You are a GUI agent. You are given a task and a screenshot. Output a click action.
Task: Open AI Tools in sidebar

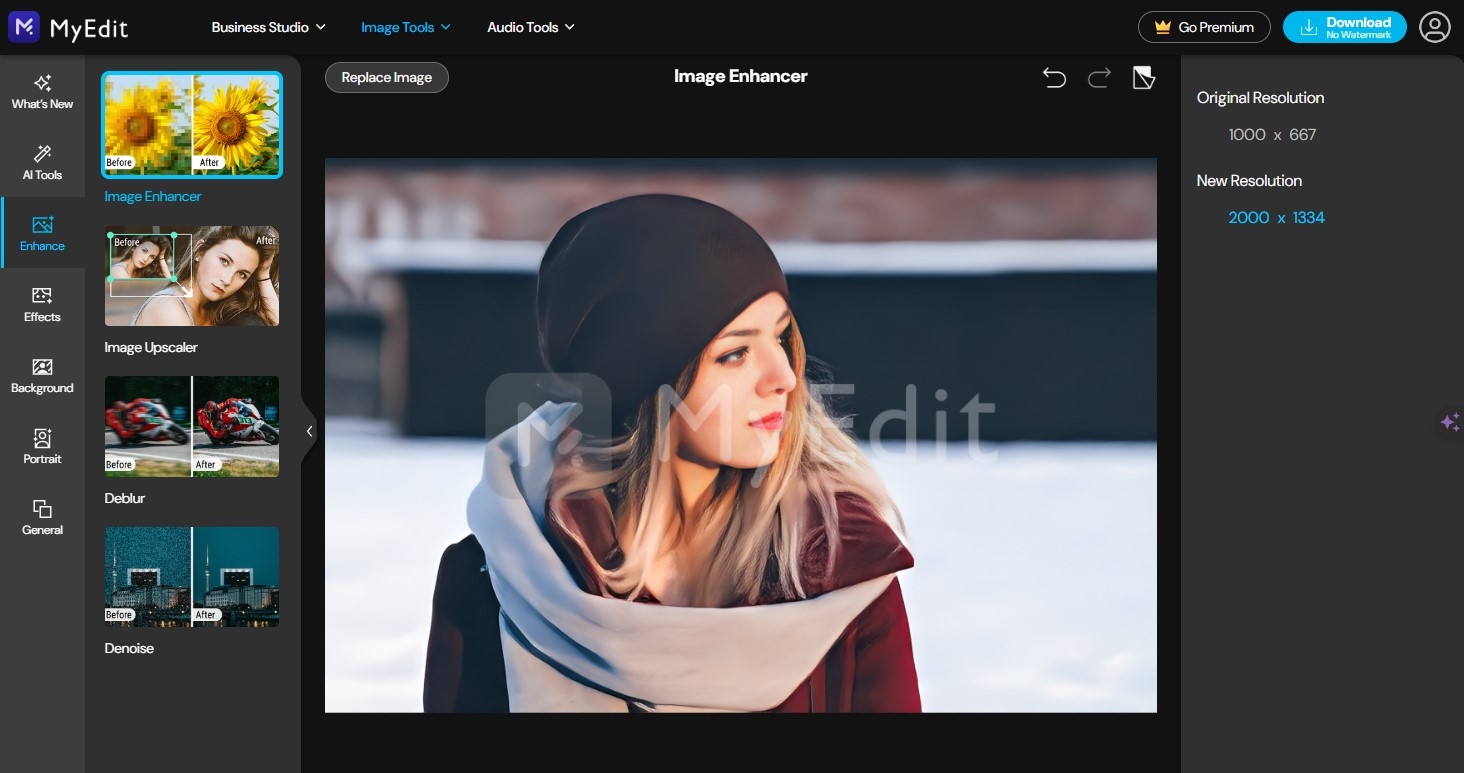42,162
